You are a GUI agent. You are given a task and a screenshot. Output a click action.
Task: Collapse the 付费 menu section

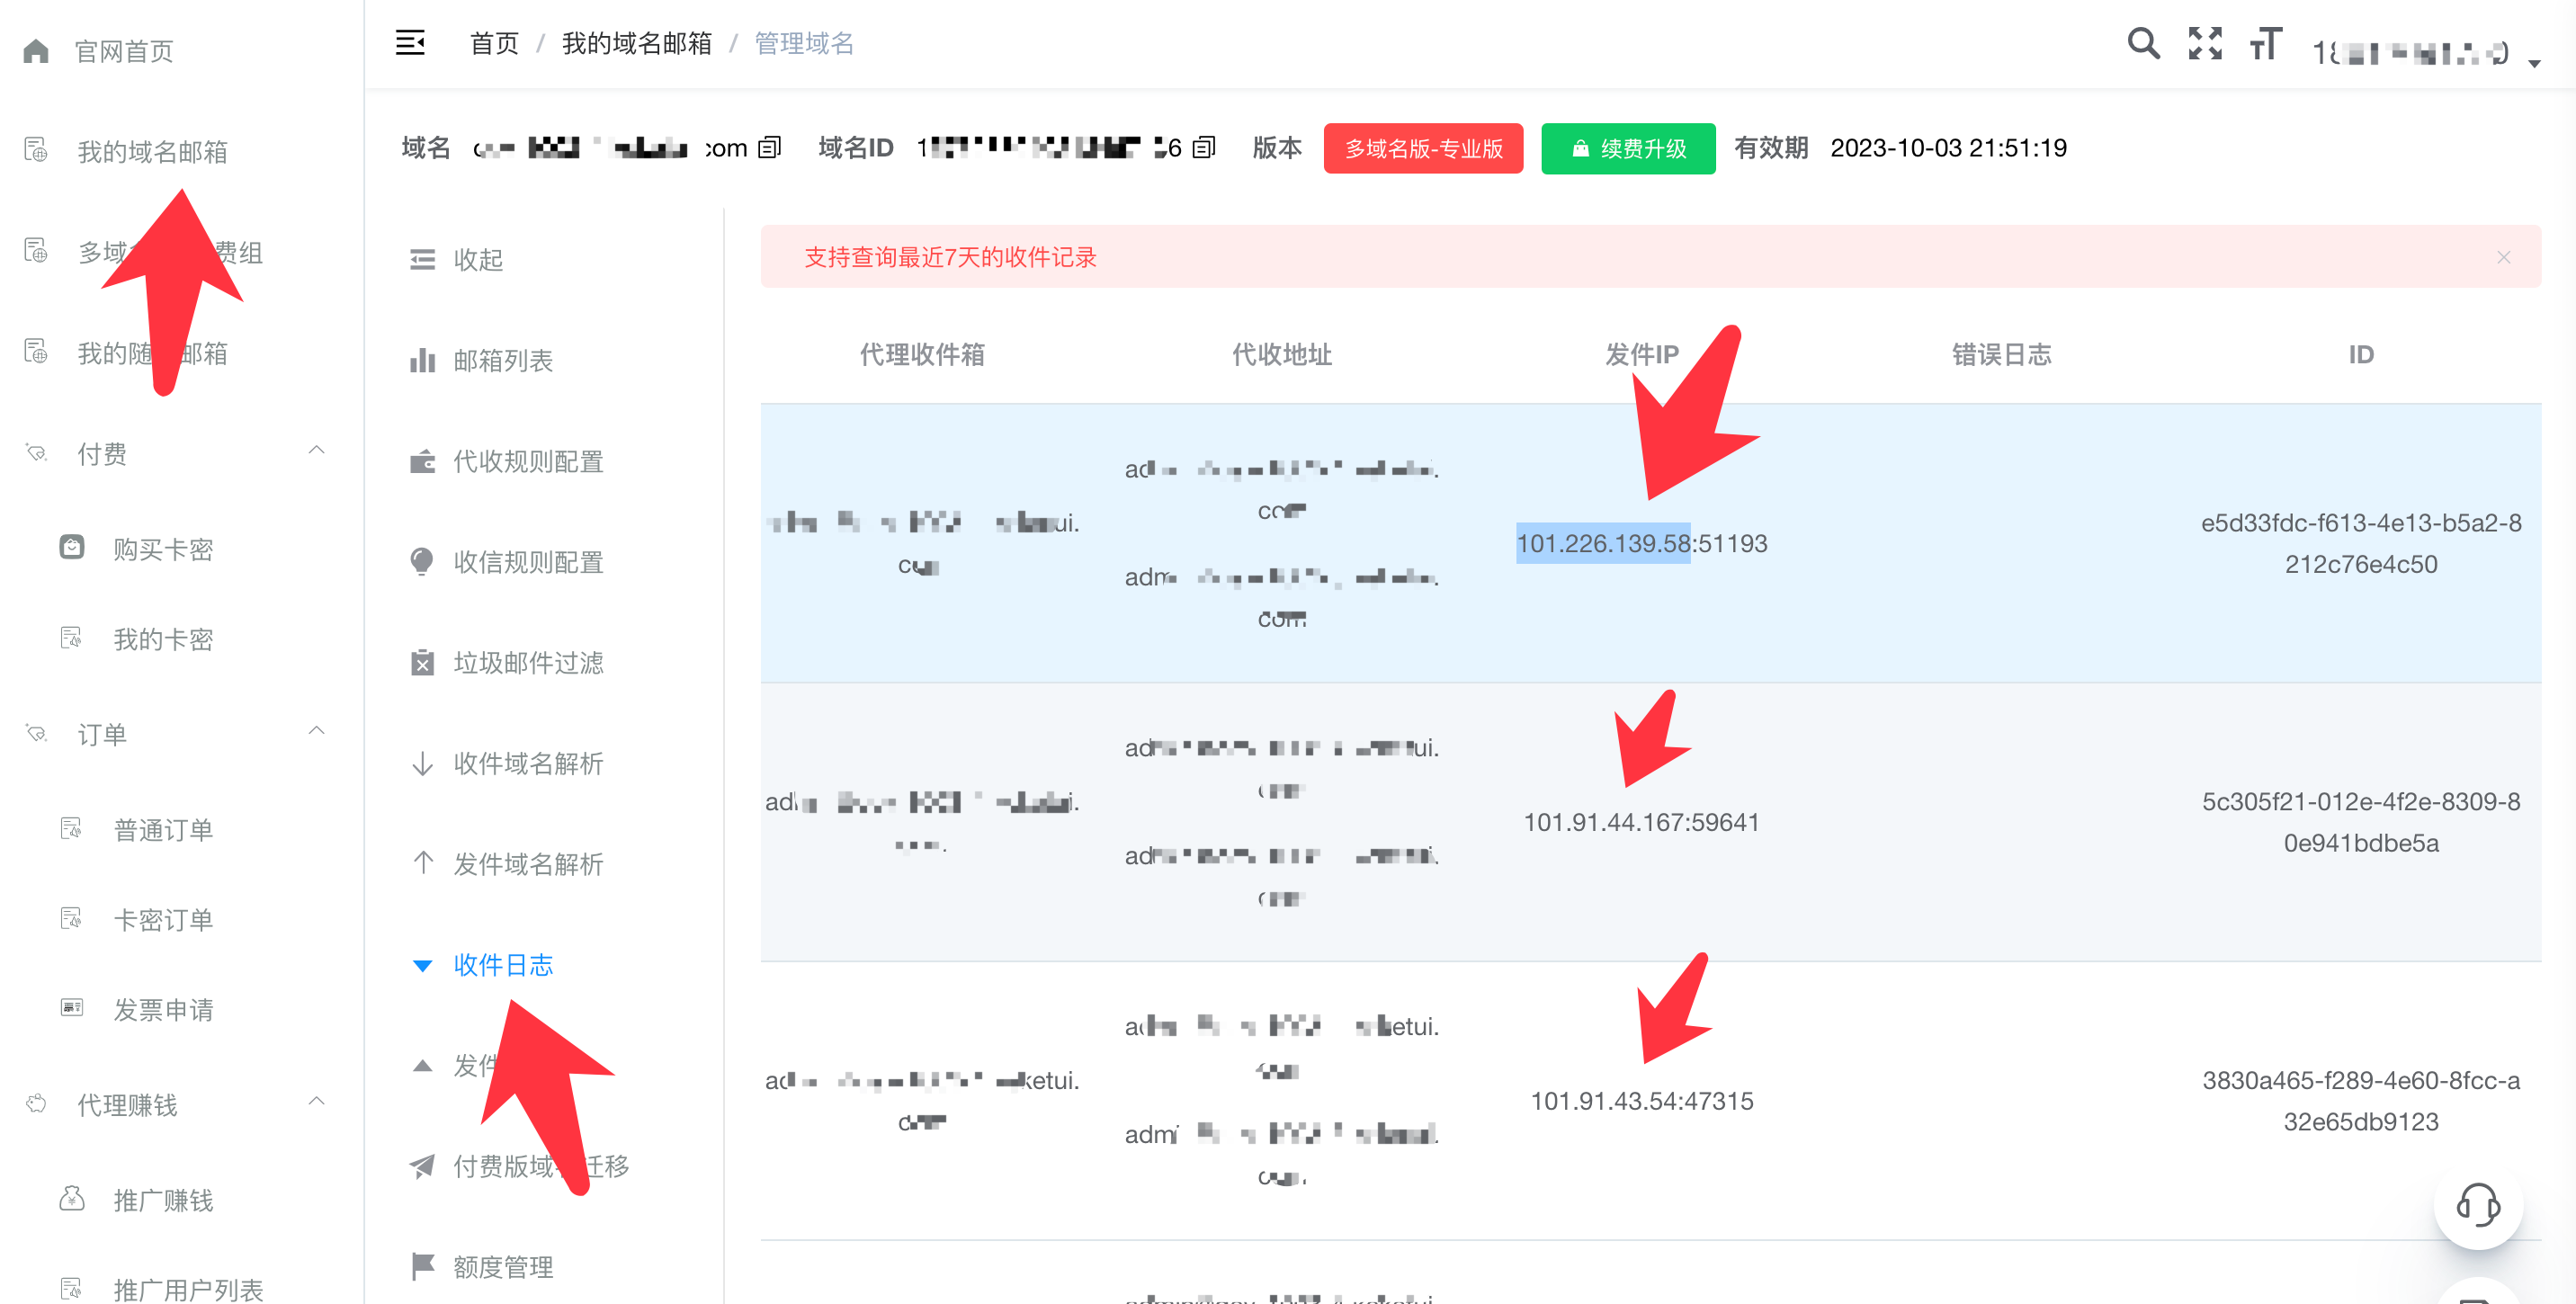click(316, 451)
